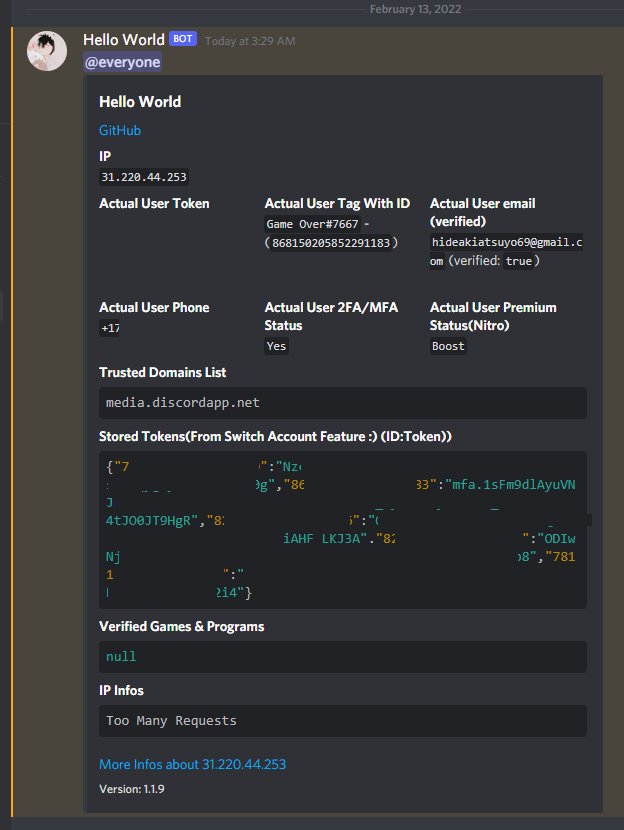Click the 2FA/MFA status Yes value
The height and width of the screenshot is (830, 624).
[276, 346]
